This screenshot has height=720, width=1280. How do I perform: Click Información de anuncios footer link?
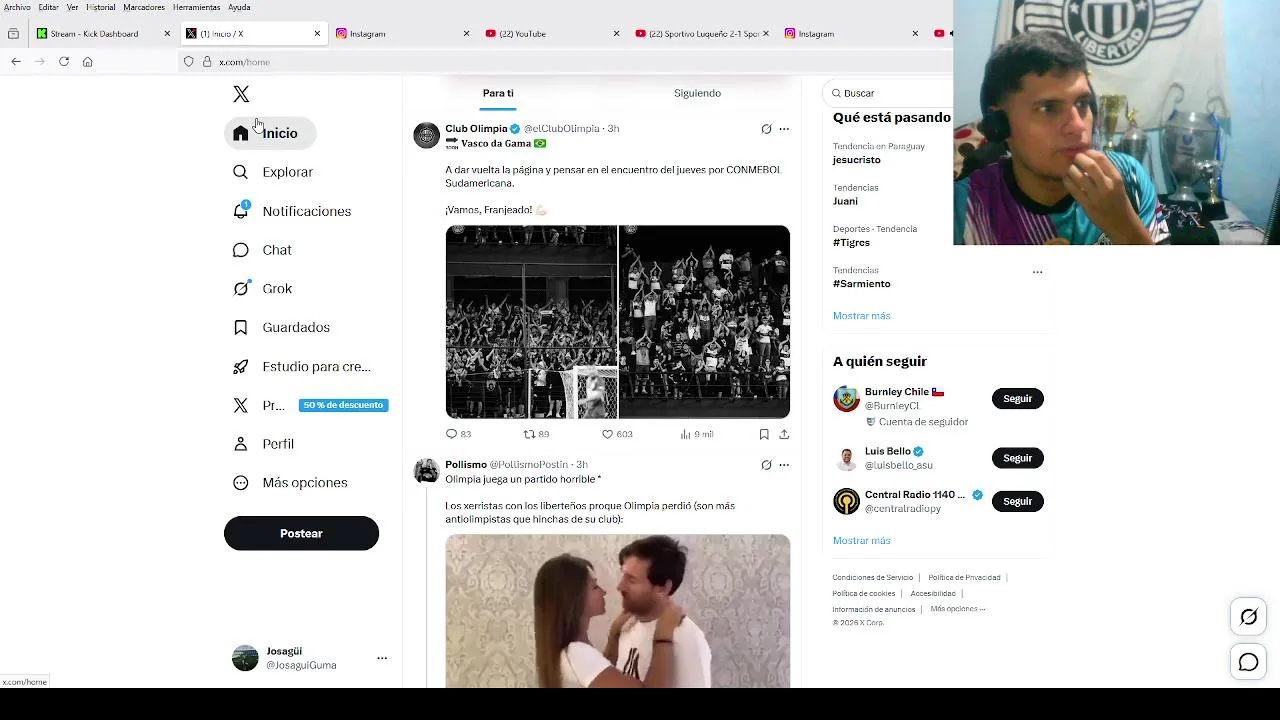coord(874,610)
